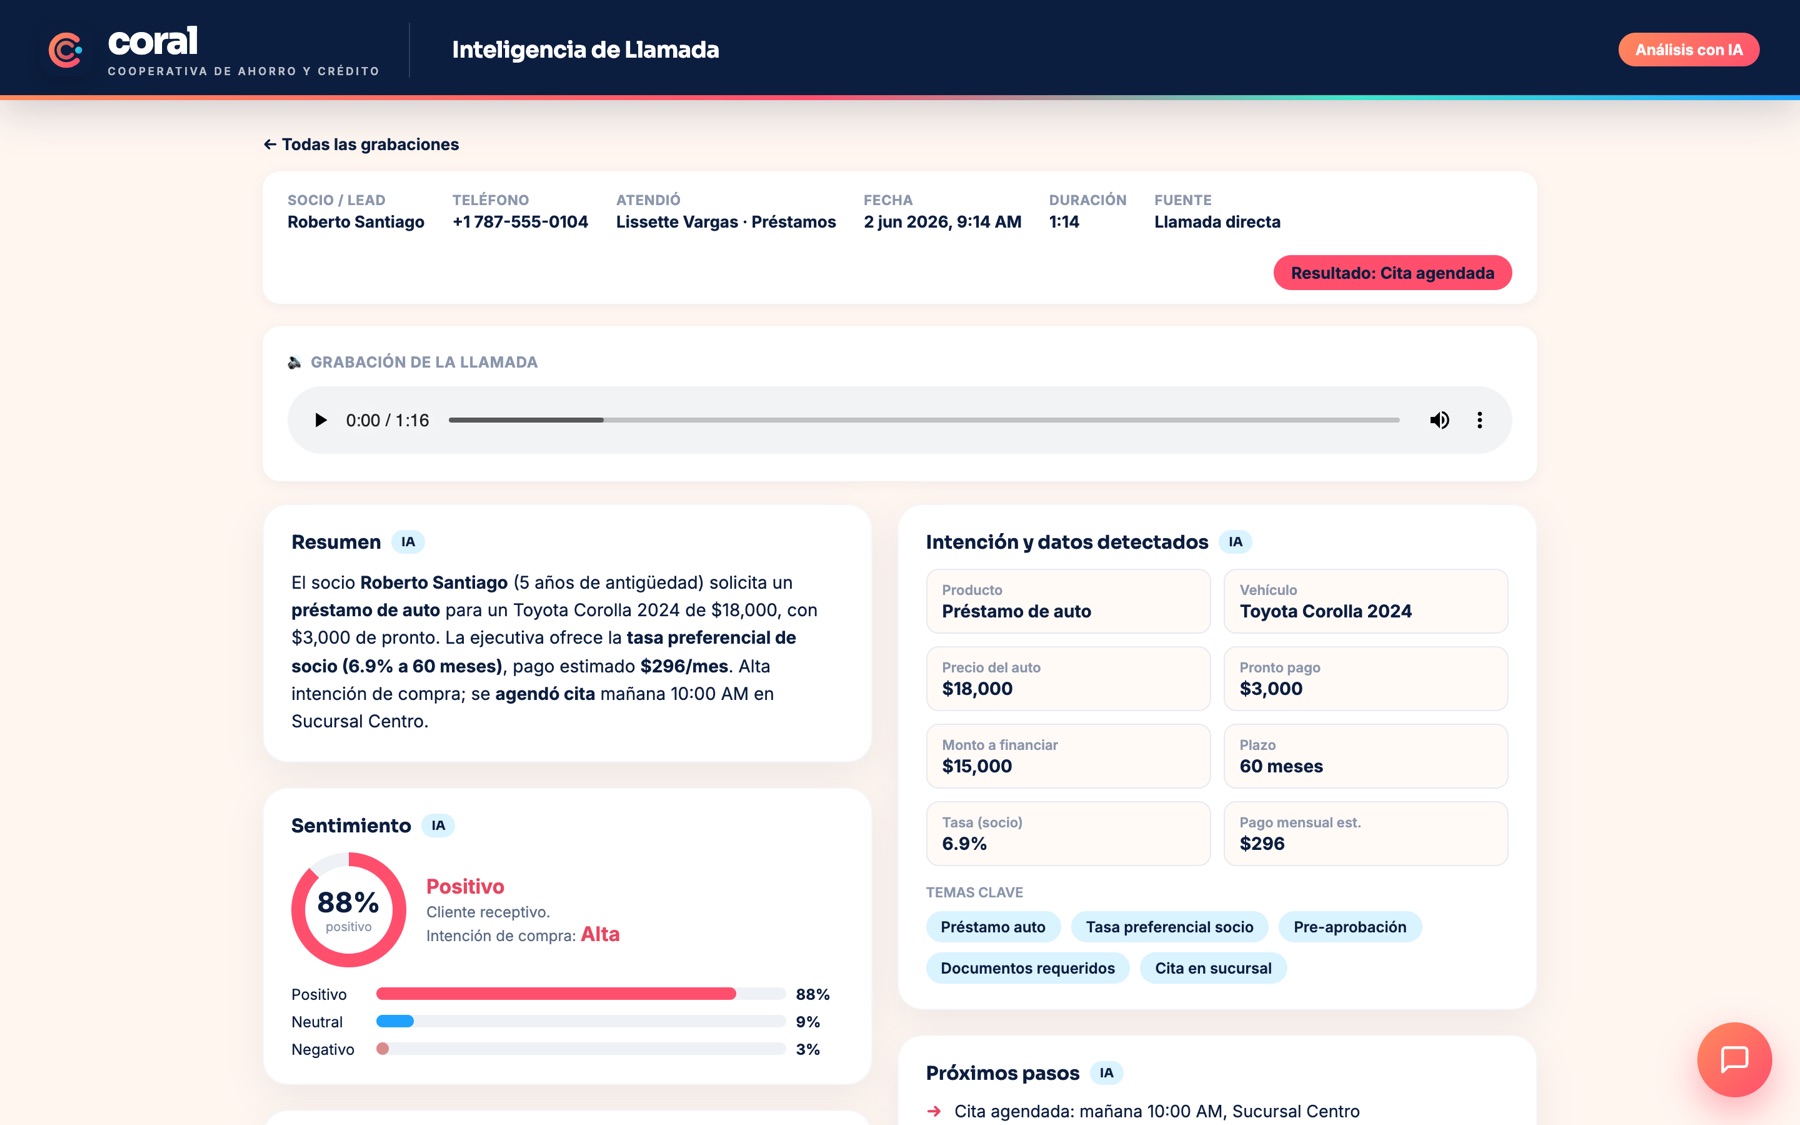Select the Cita en sucursal tag
Image resolution: width=1800 pixels, height=1125 pixels.
(1213, 968)
